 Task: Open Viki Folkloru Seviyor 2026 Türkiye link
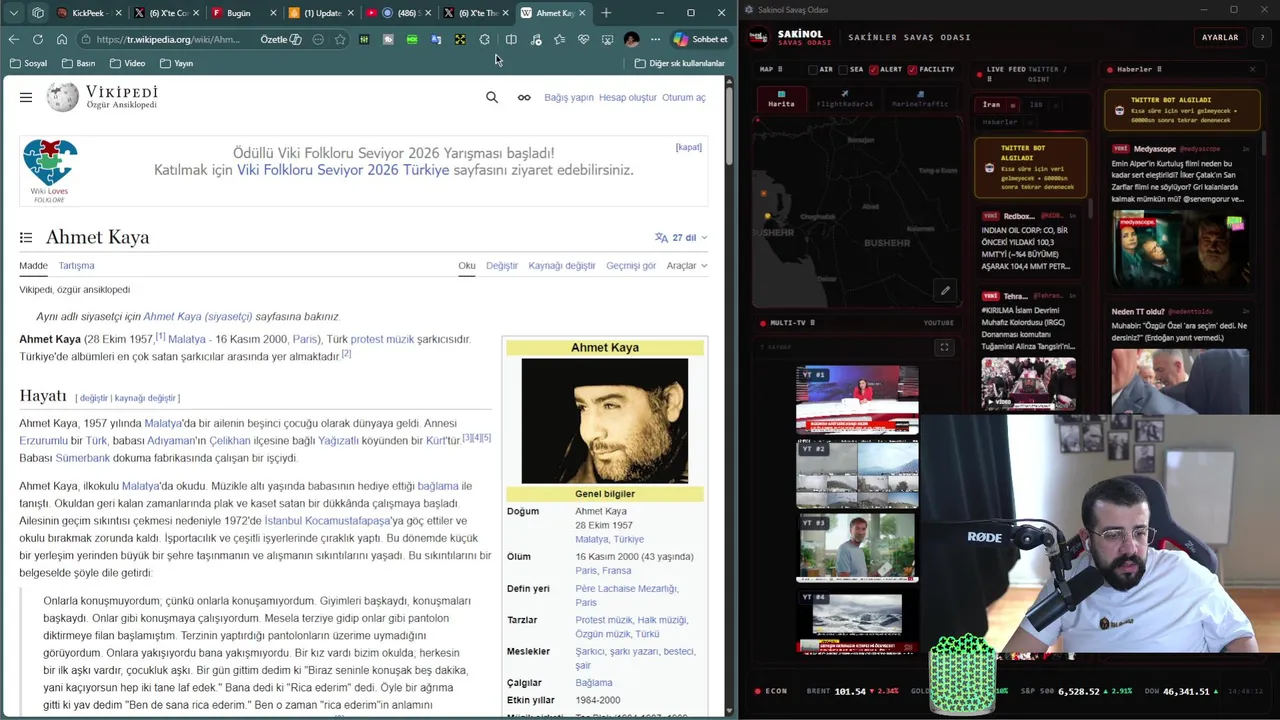pyautogui.click(x=343, y=170)
